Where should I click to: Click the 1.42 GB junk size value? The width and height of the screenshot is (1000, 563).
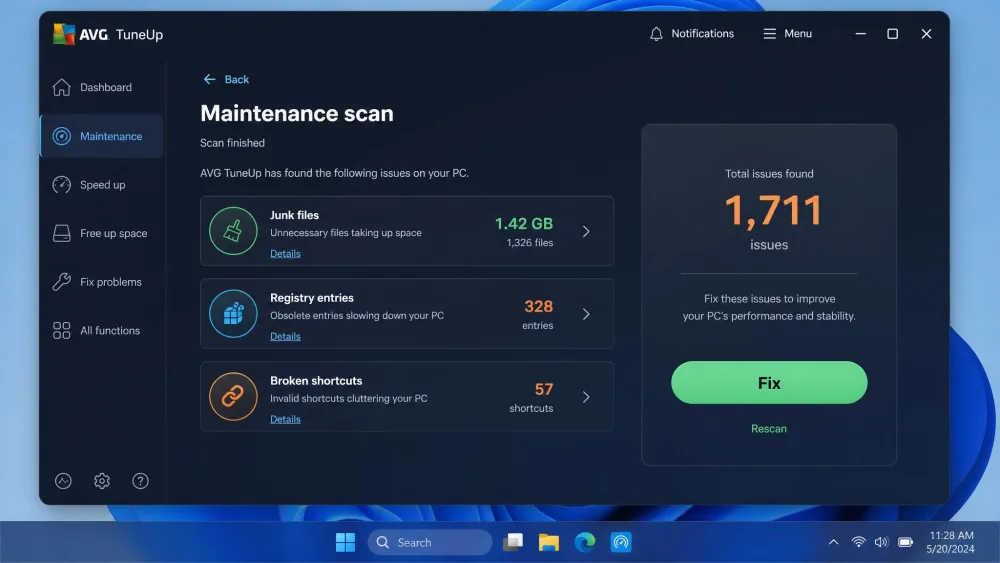[524, 224]
